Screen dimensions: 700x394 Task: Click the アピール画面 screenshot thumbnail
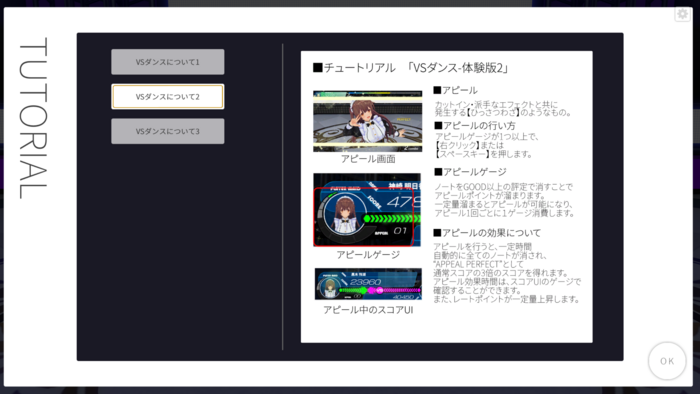[x=367, y=121]
